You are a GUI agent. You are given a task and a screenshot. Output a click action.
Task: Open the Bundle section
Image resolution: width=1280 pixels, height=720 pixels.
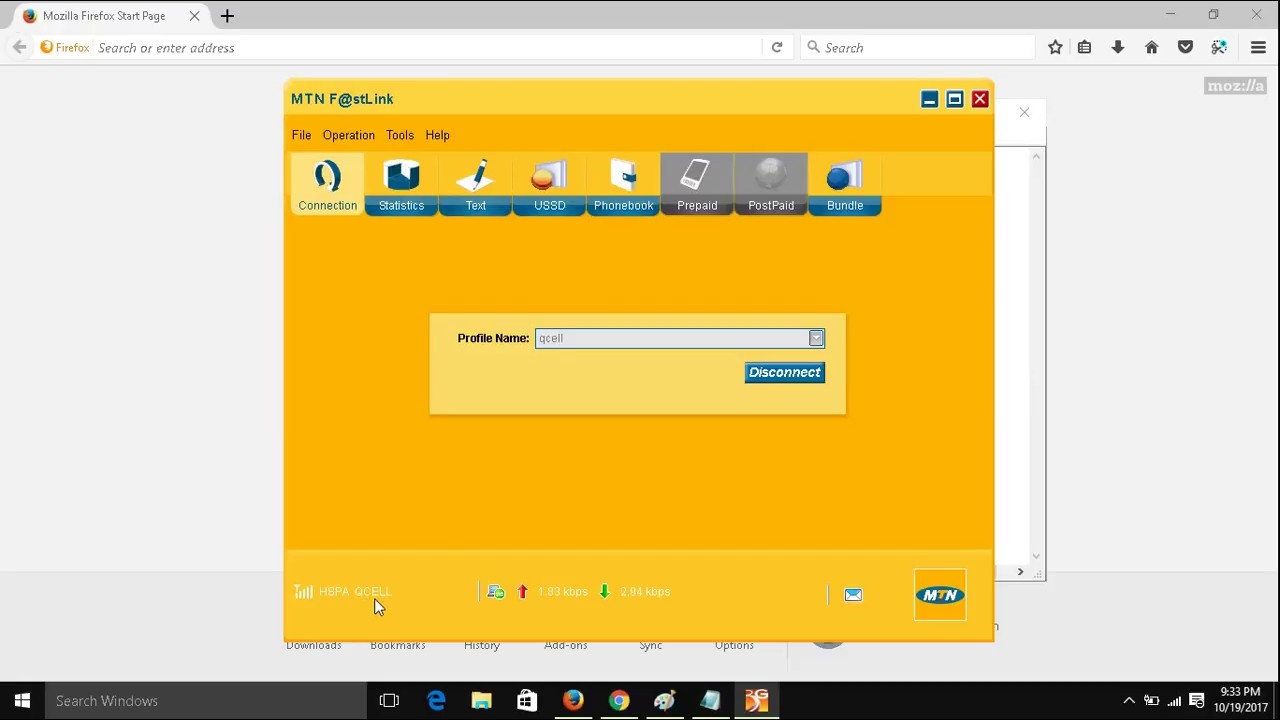click(845, 184)
